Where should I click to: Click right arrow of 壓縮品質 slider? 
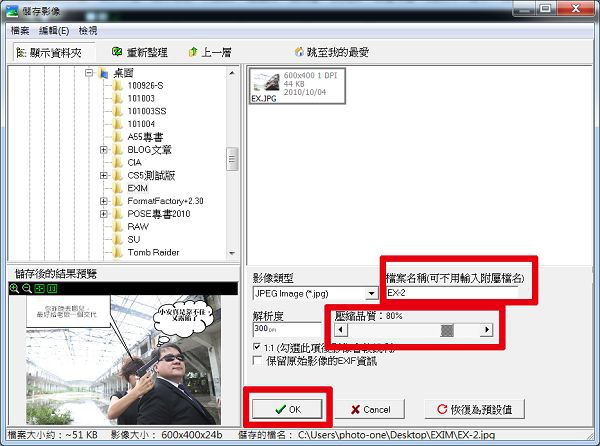[486, 330]
